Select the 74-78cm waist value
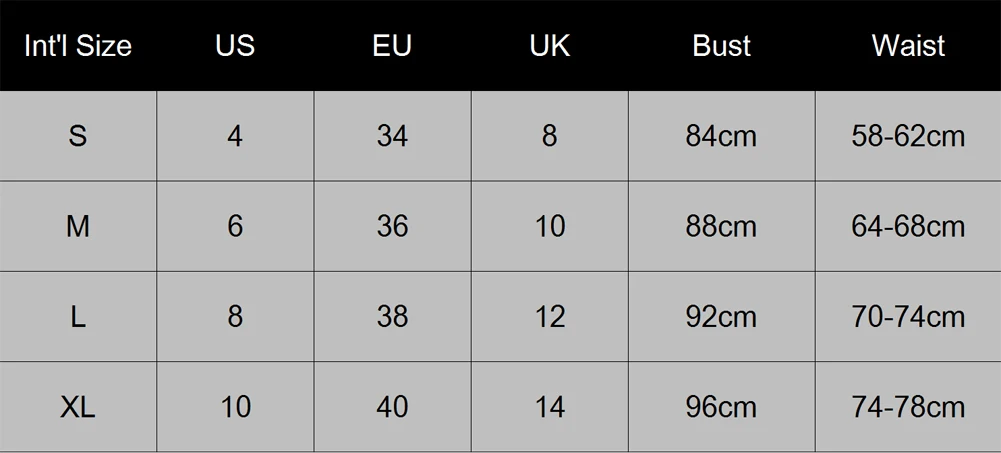This screenshot has width=1001, height=453. (908, 407)
